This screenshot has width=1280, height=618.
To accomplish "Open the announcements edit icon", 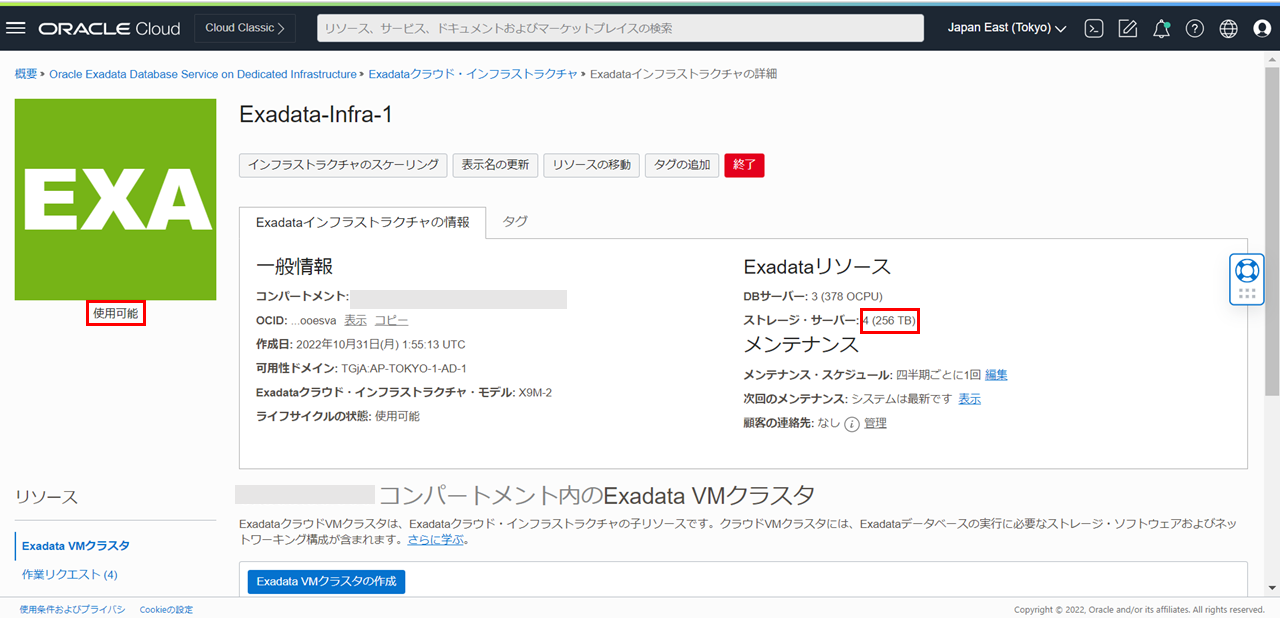I will (1128, 28).
